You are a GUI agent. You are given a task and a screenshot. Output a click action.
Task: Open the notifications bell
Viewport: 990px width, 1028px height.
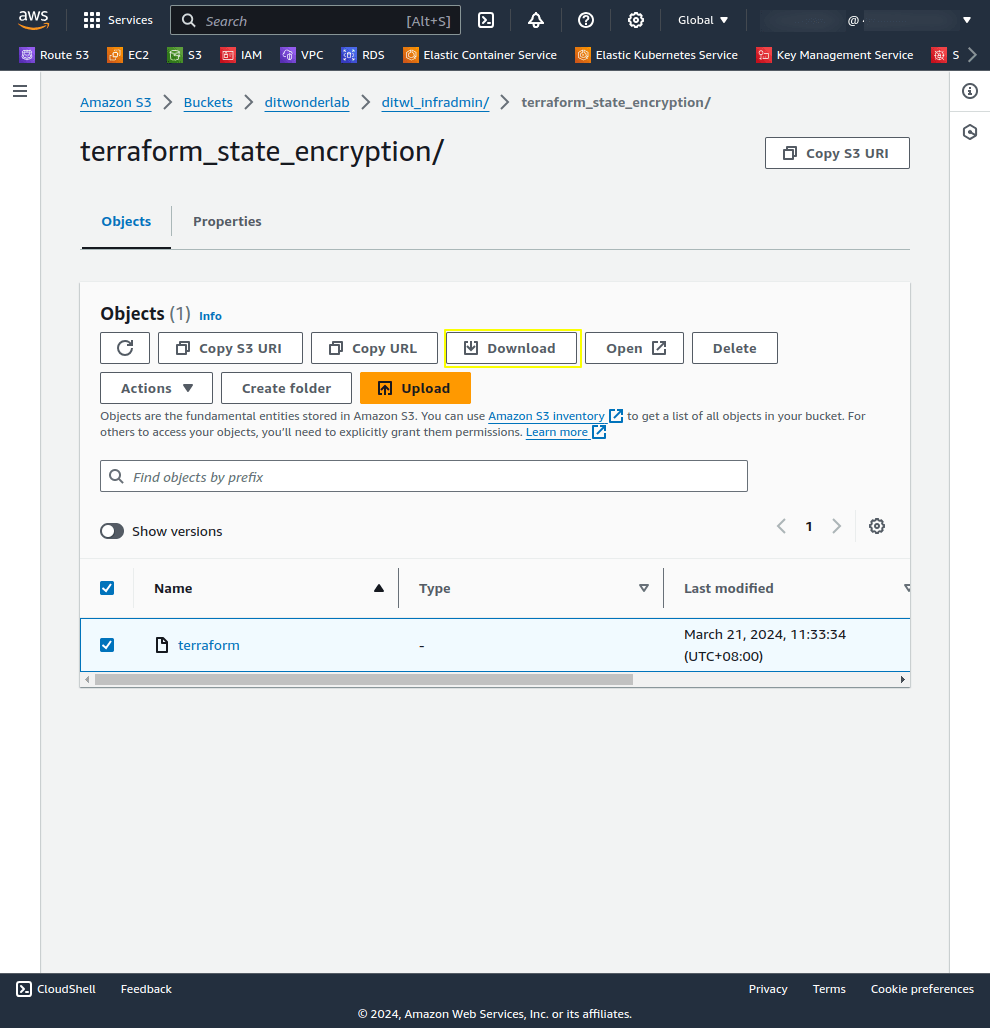pyautogui.click(x=535, y=20)
